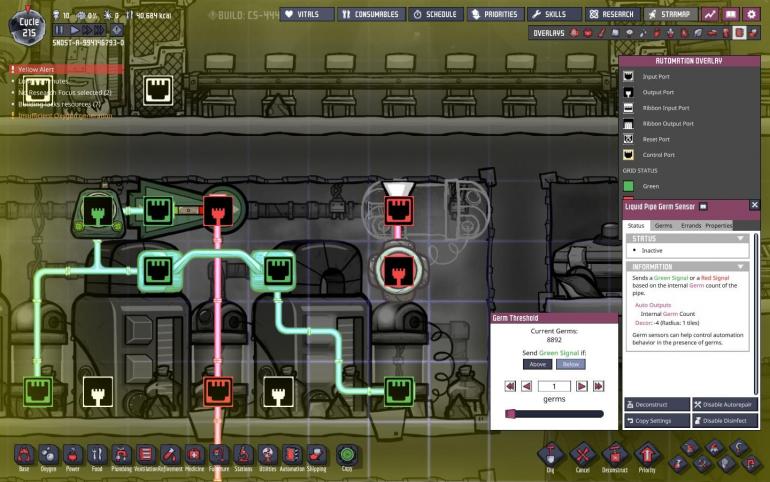This screenshot has width=770, height=482.
Task: Click the germ threshold slider handle
Action: 511,414
